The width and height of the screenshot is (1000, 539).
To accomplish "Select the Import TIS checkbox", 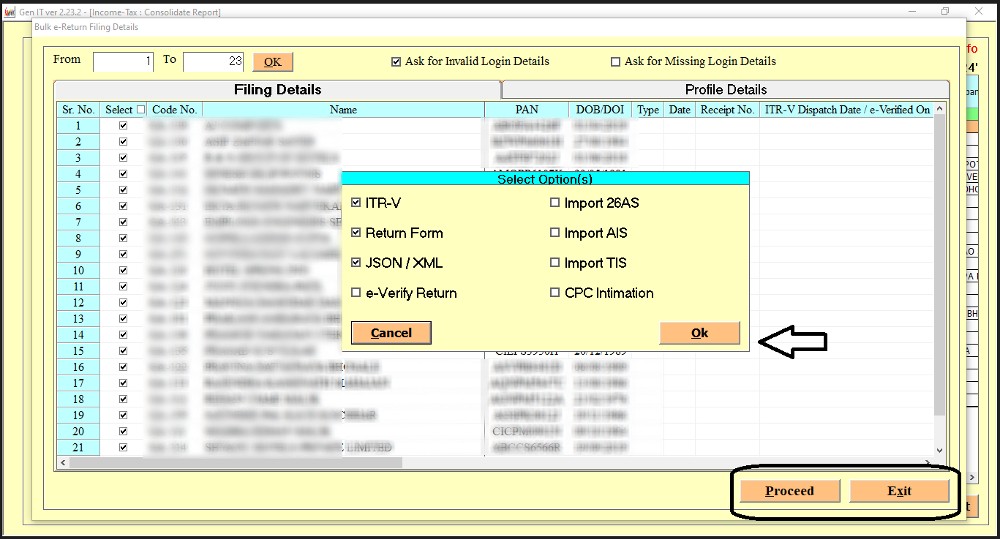I will coord(556,263).
